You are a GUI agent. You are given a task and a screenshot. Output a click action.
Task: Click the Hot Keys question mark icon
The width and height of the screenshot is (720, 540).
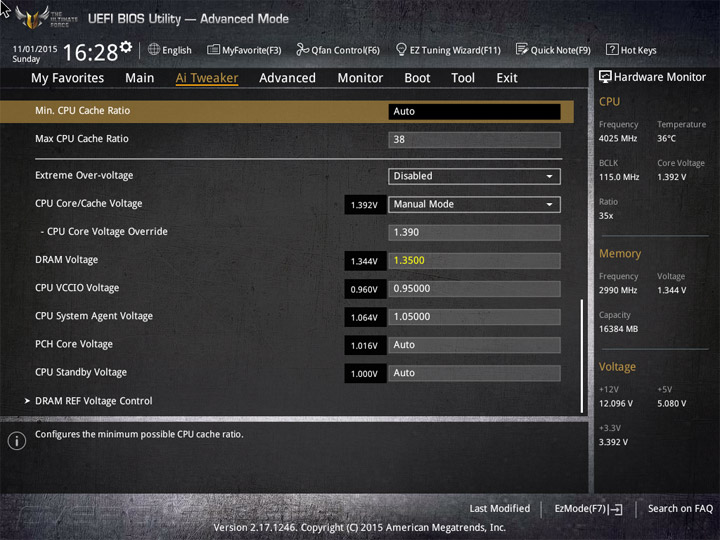pyautogui.click(x=612, y=49)
